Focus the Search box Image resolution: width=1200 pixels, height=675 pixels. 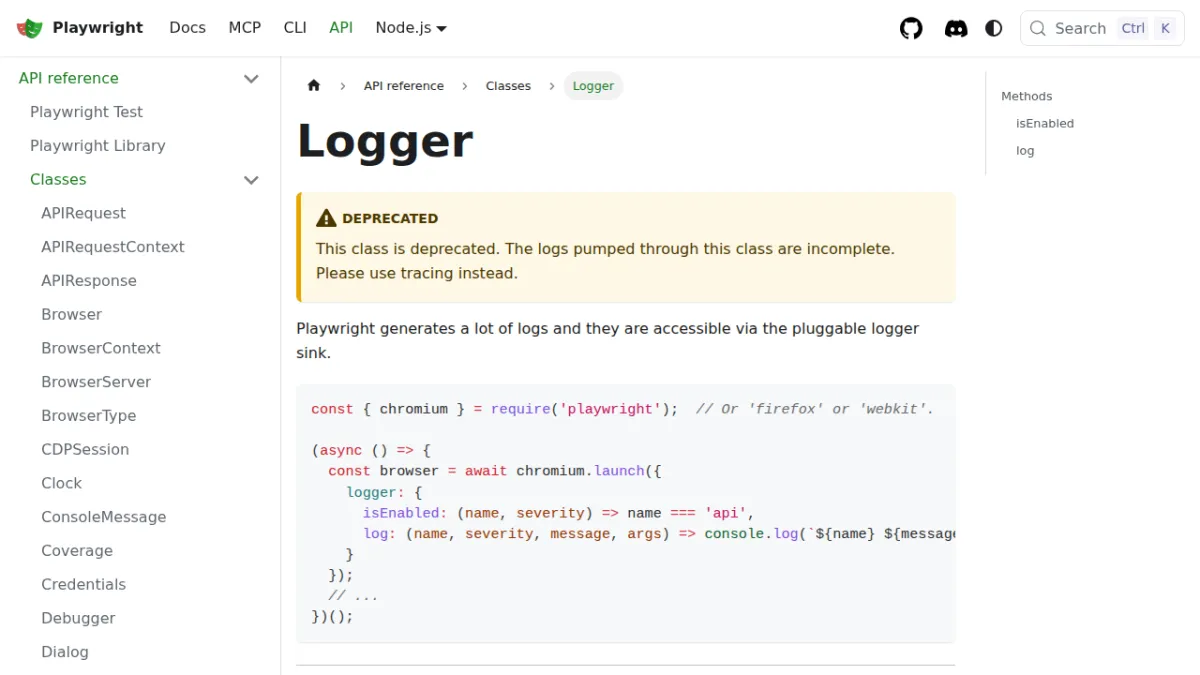coord(1102,28)
